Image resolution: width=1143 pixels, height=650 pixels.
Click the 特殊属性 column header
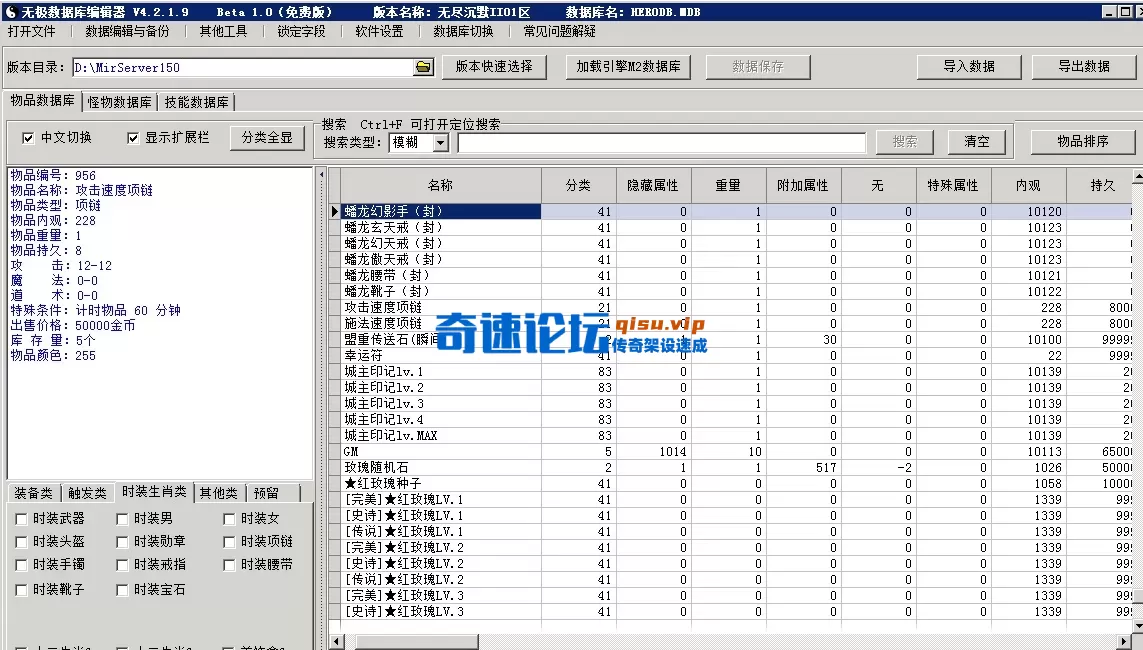coord(953,186)
